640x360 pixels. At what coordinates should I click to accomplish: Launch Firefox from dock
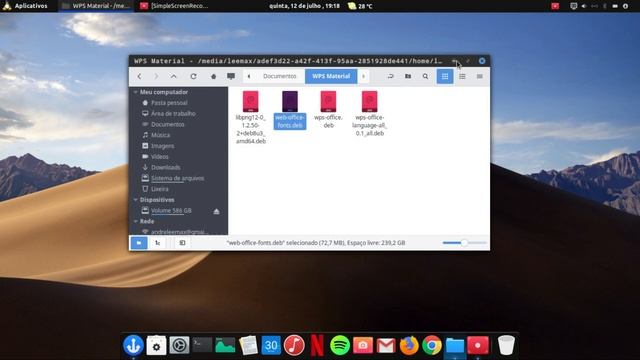409,345
